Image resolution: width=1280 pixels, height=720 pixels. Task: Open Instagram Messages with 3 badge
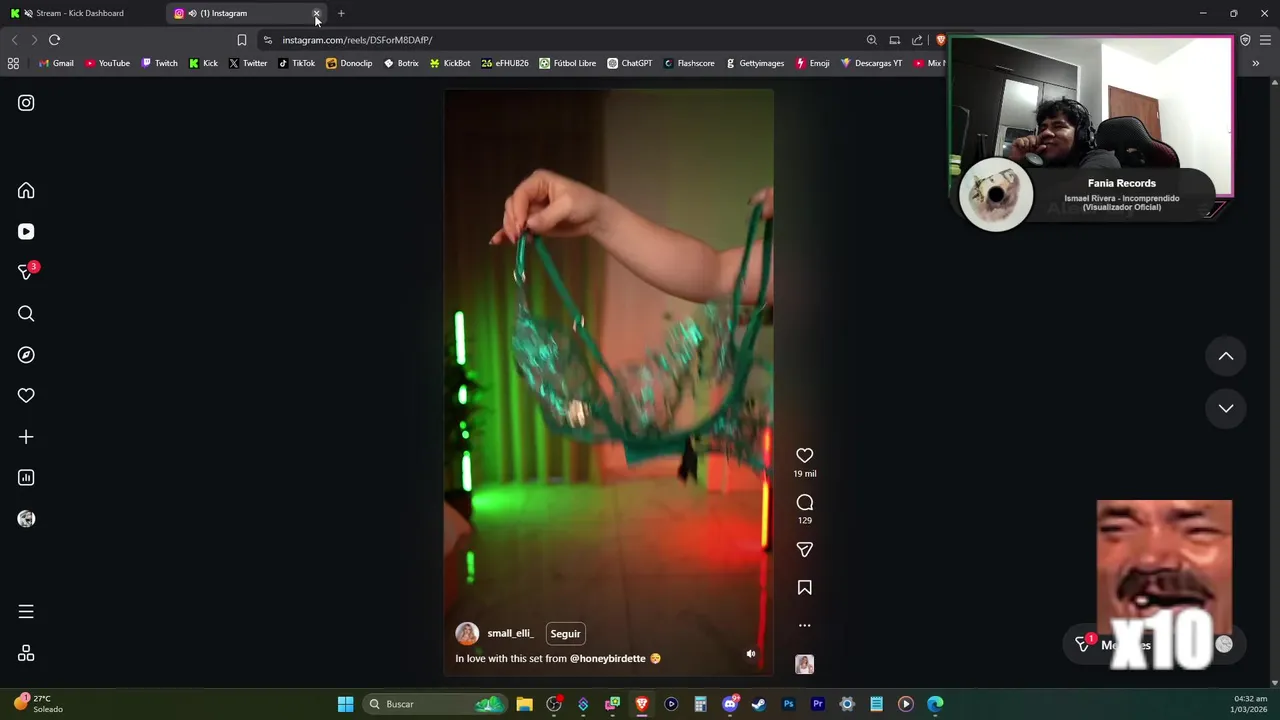[x=27, y=272]
